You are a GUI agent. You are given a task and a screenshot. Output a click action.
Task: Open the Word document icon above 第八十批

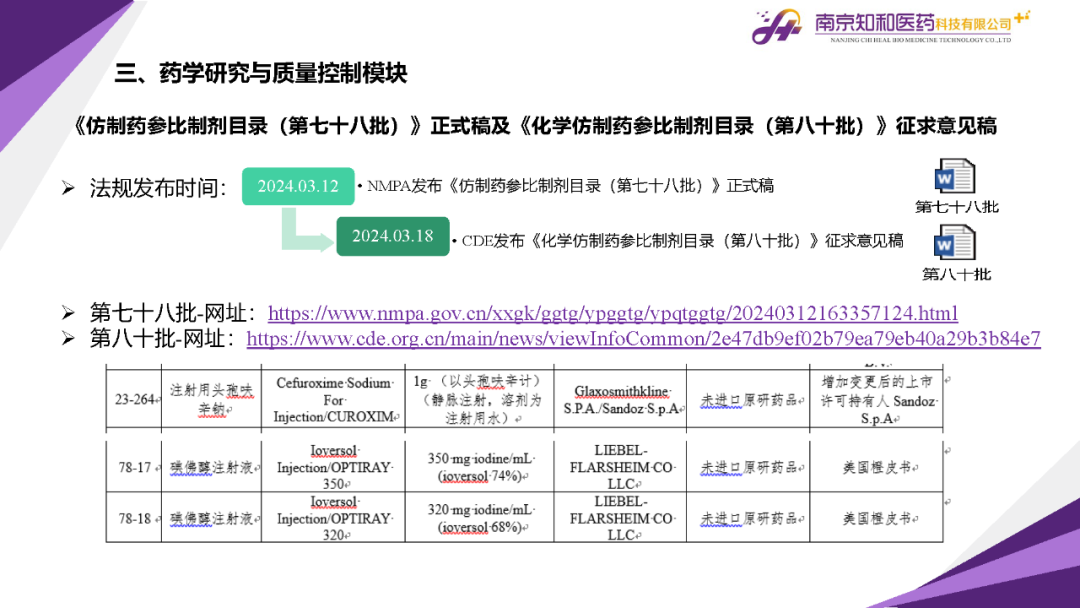[954, 243]
